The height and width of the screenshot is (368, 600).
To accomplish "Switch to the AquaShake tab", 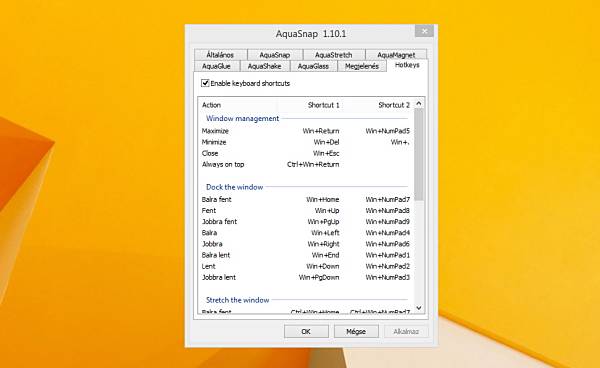I will [x=264, y=66].
